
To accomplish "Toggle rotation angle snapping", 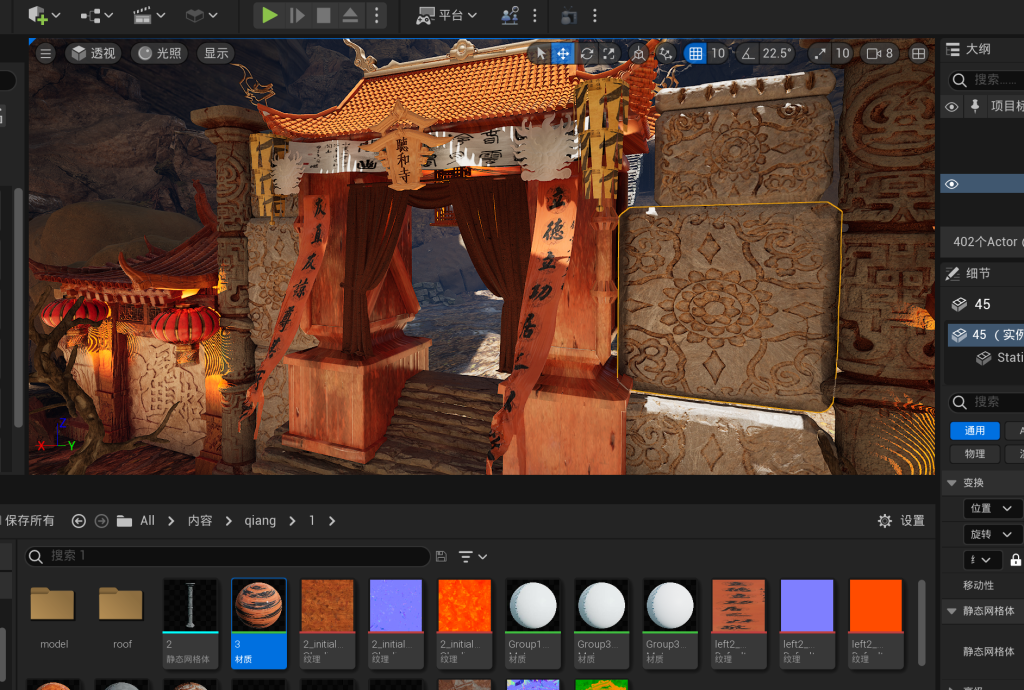I will tap(747, 54).
